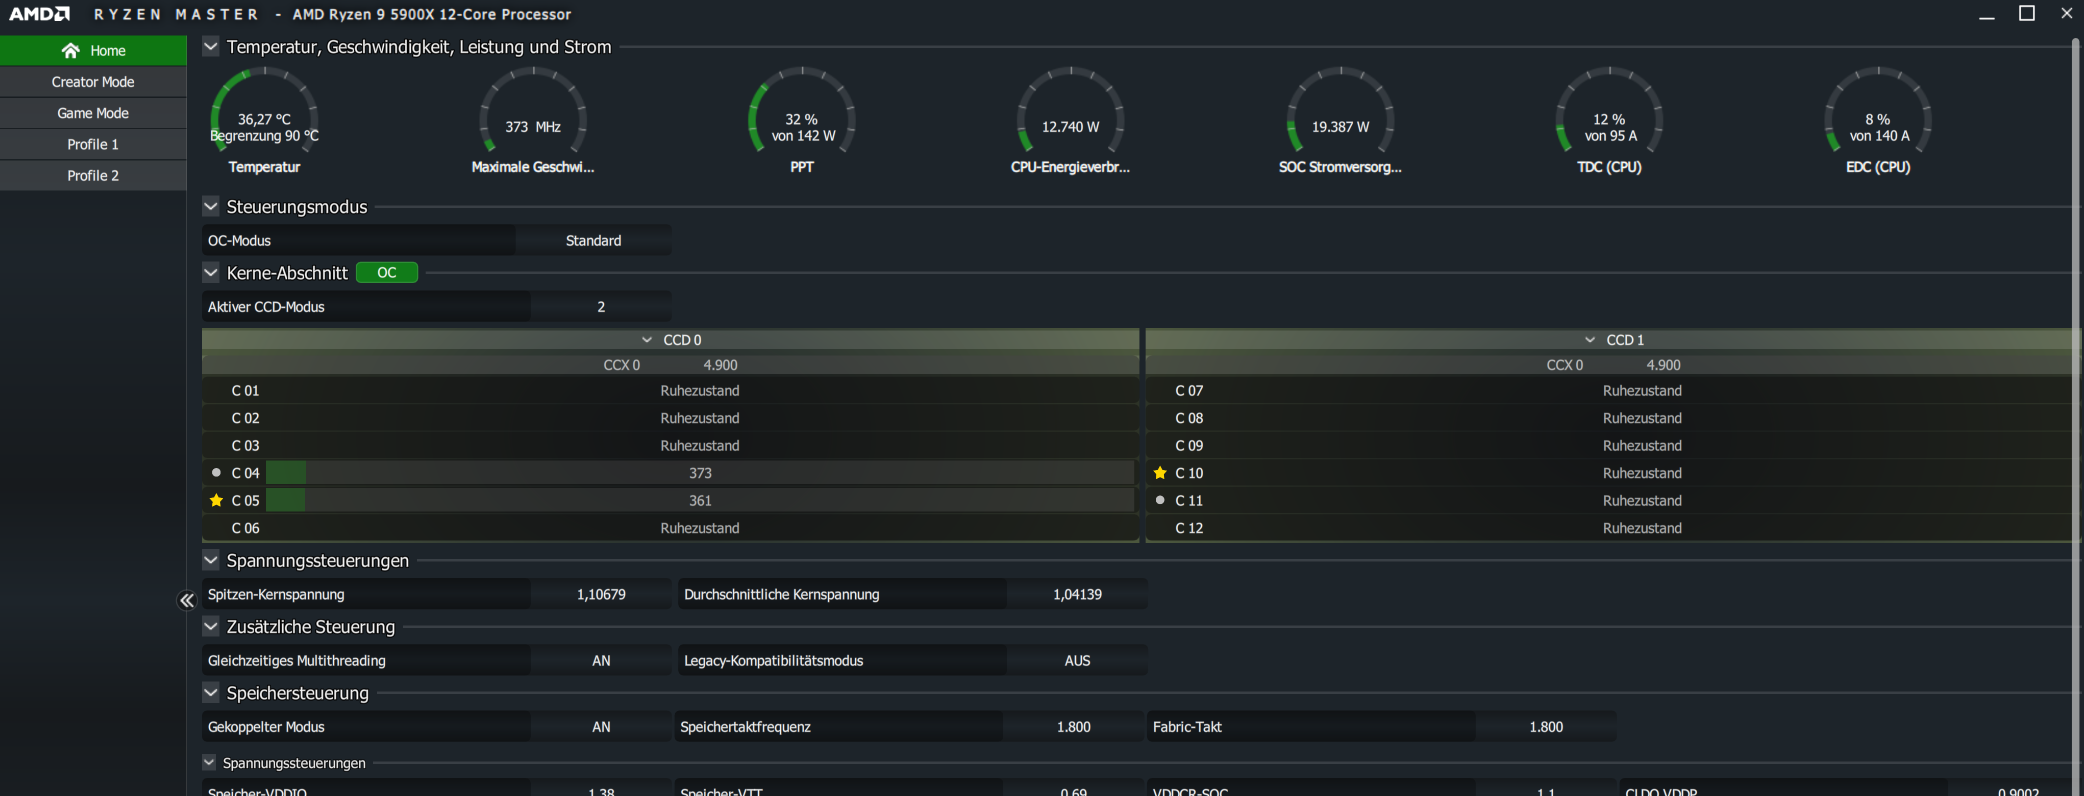The height and width of the screenshot is (796, 2084).
Task: Click the Fabric-Takt value 1.800
Action: [1546, 727]
